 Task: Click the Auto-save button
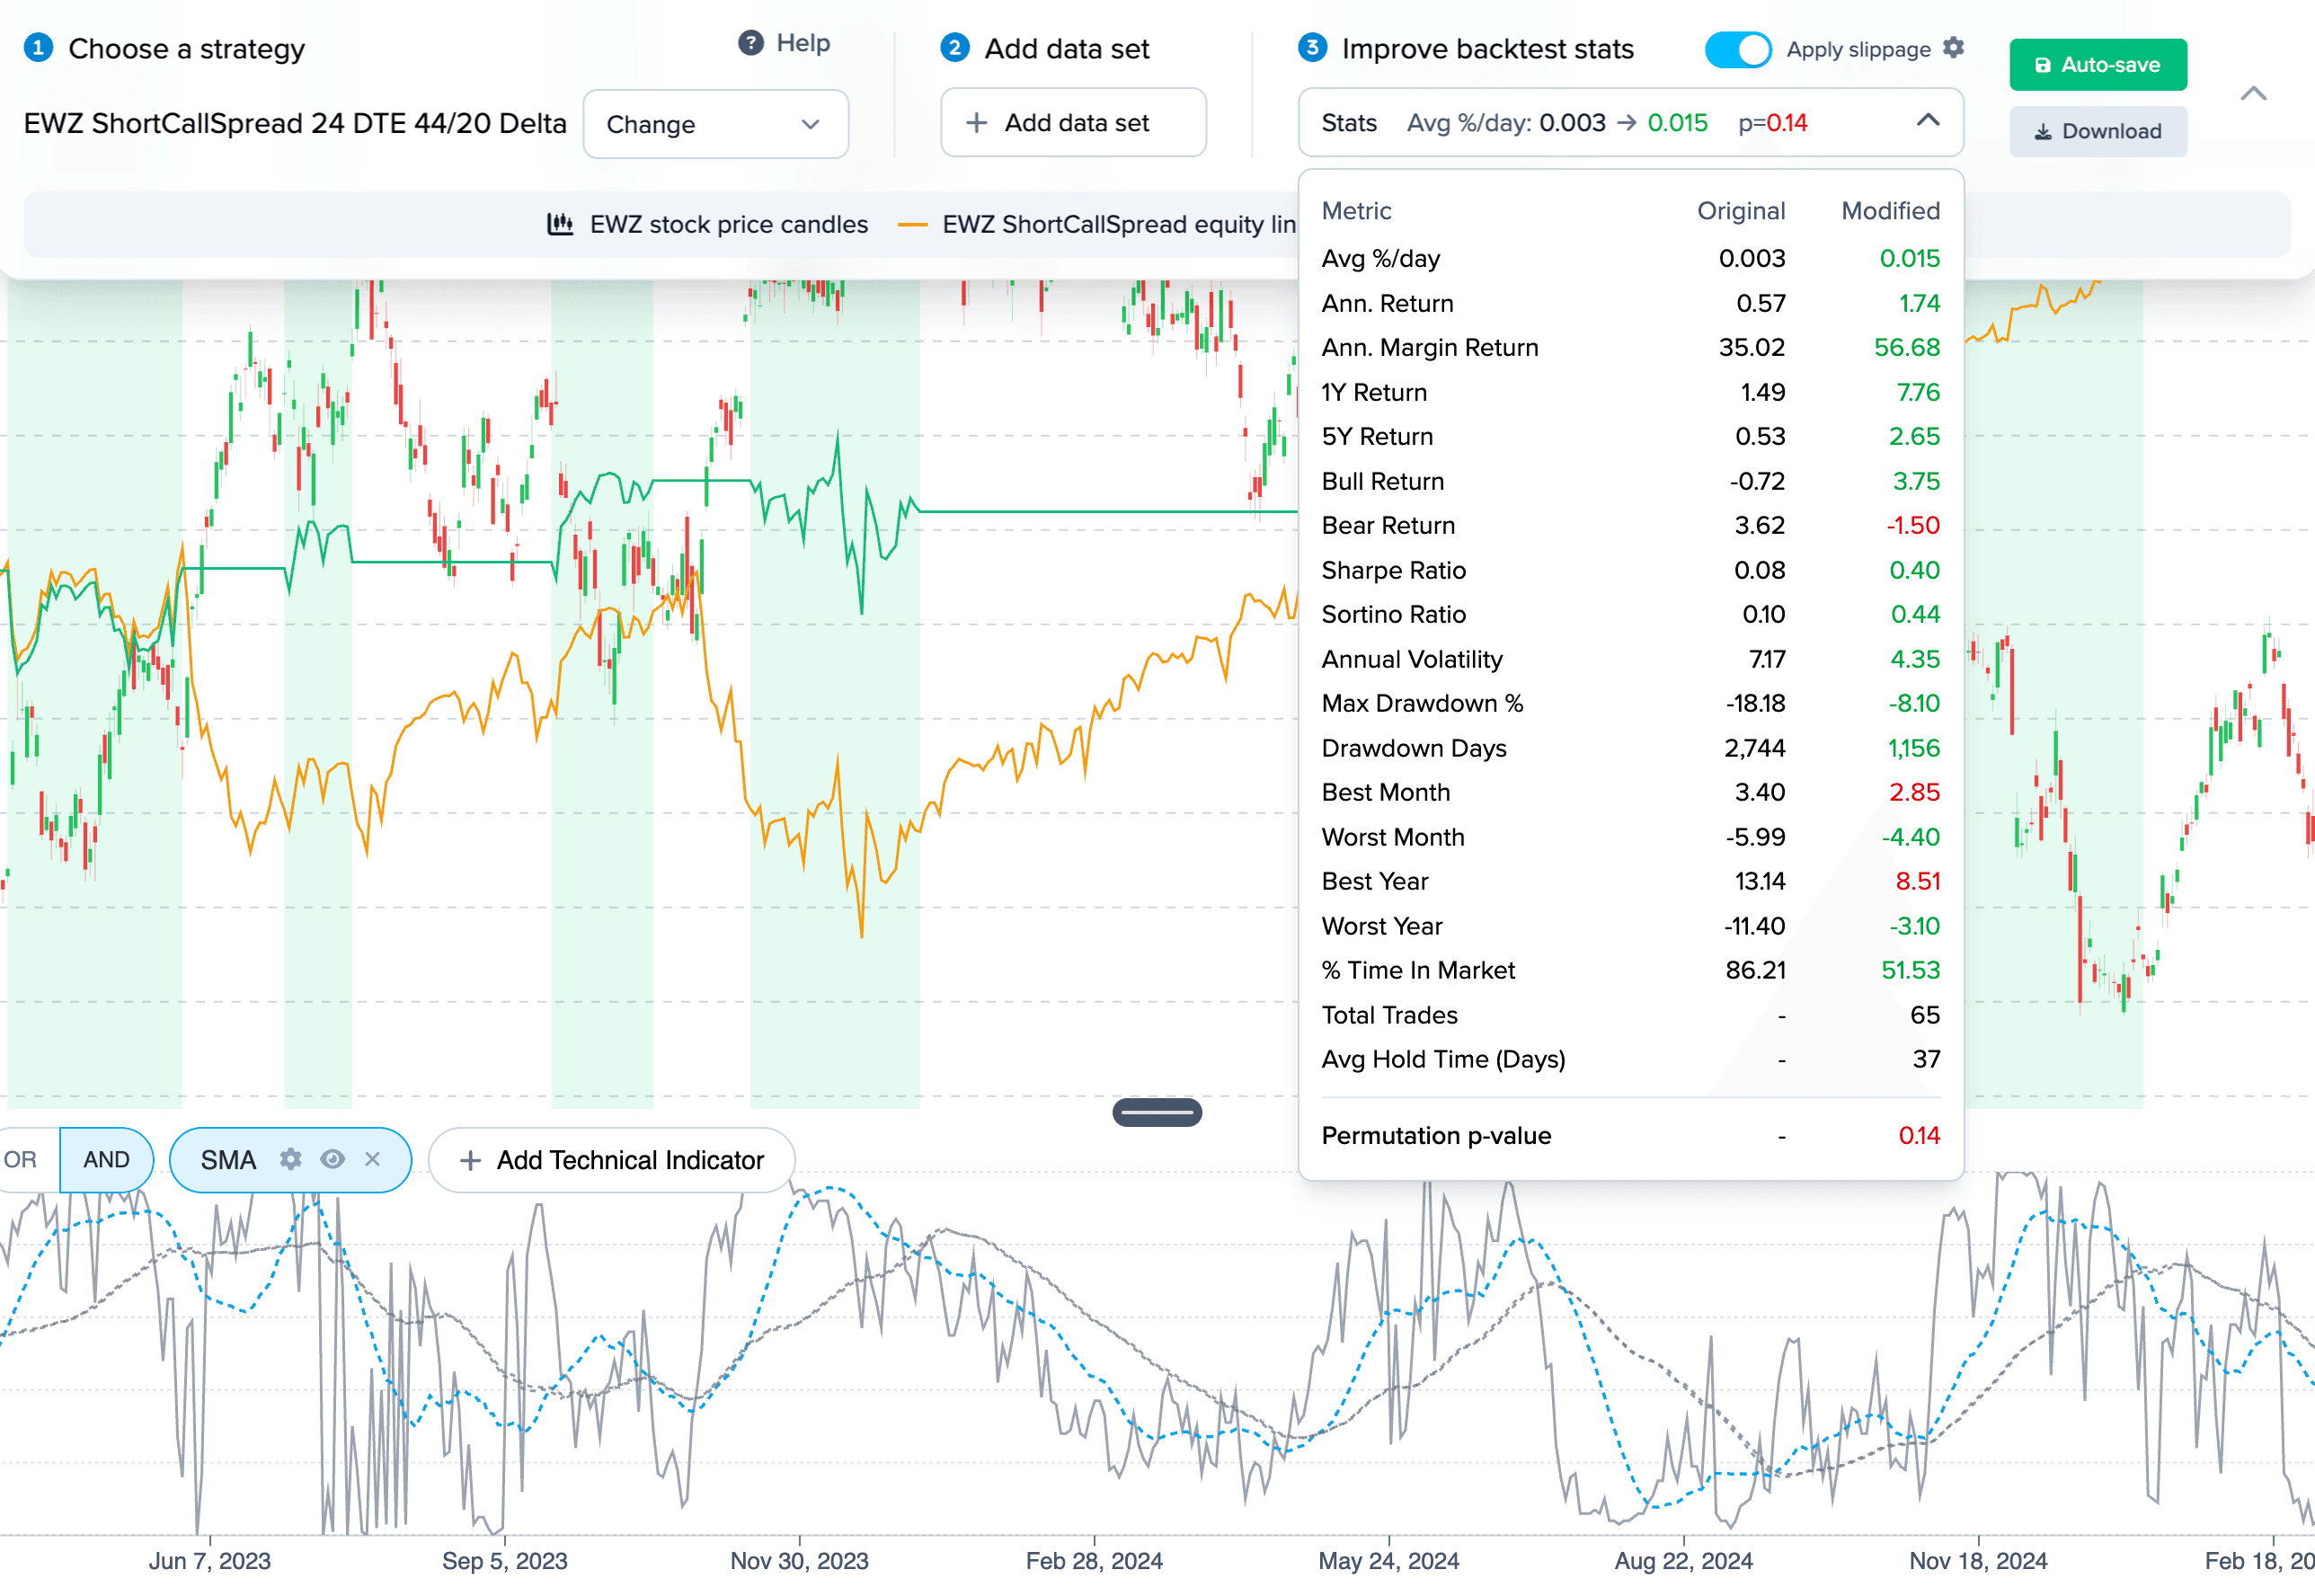coord(2098,65)
